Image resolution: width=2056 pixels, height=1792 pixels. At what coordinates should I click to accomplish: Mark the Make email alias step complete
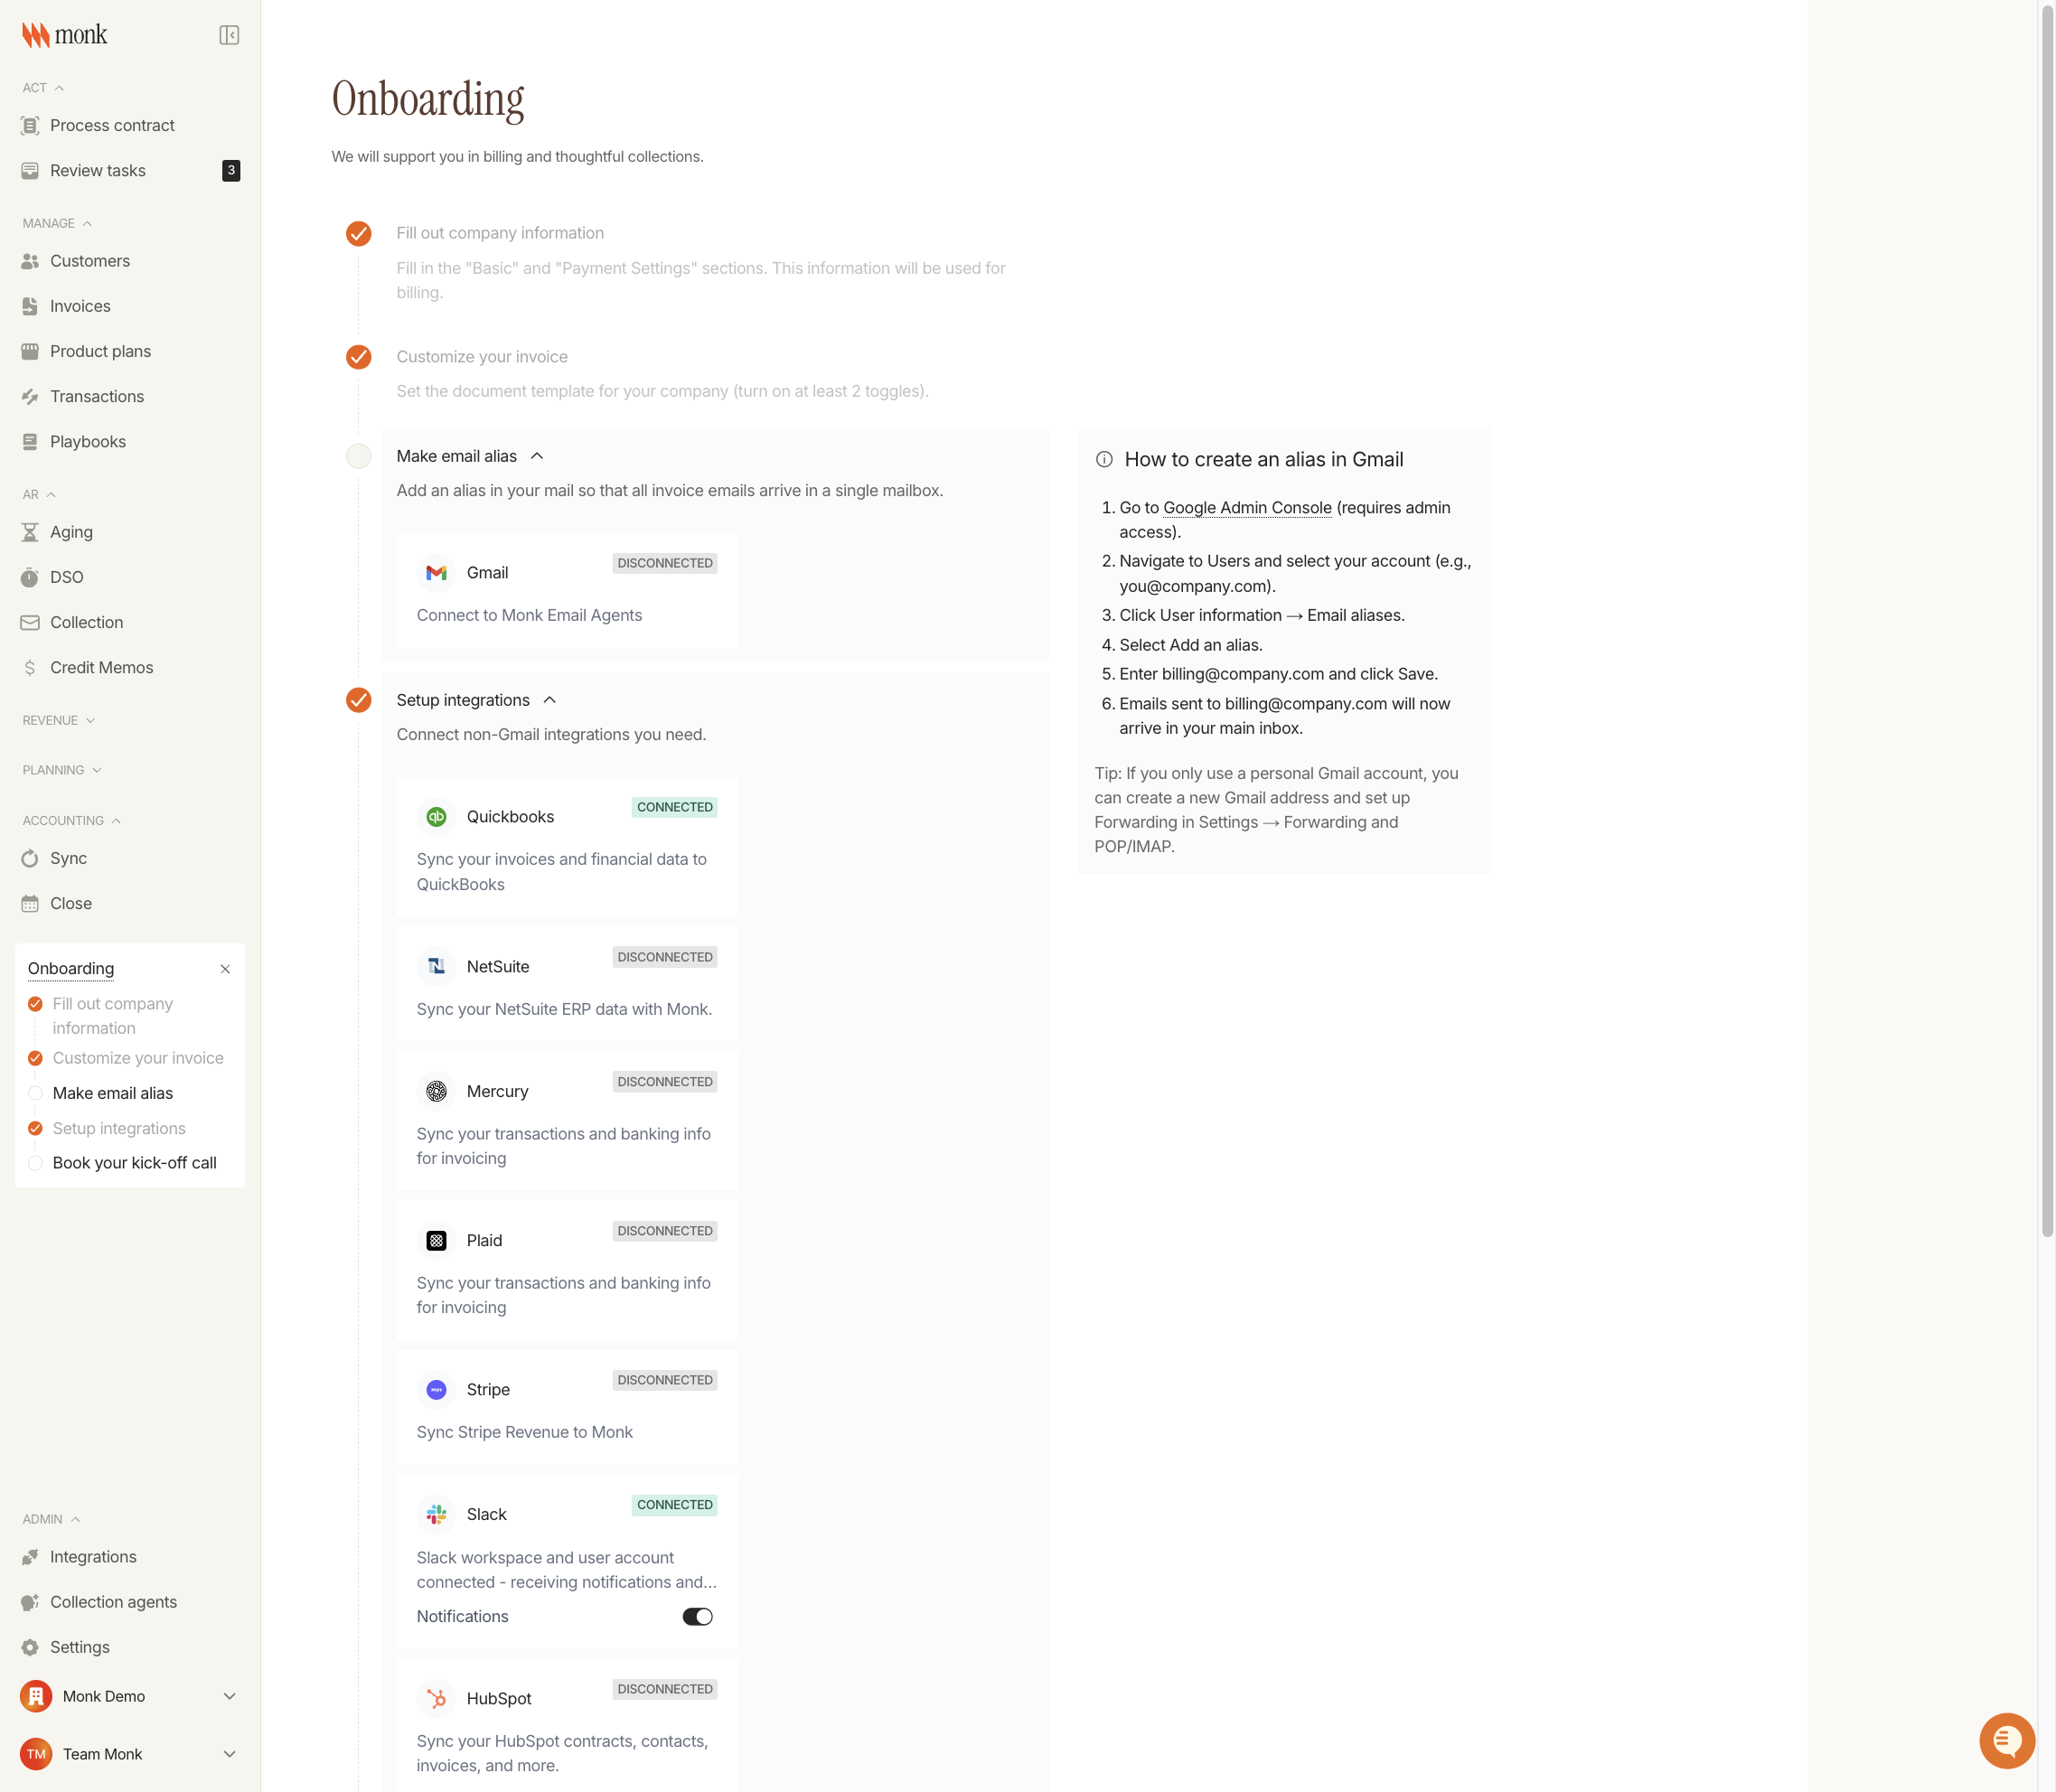358,456
